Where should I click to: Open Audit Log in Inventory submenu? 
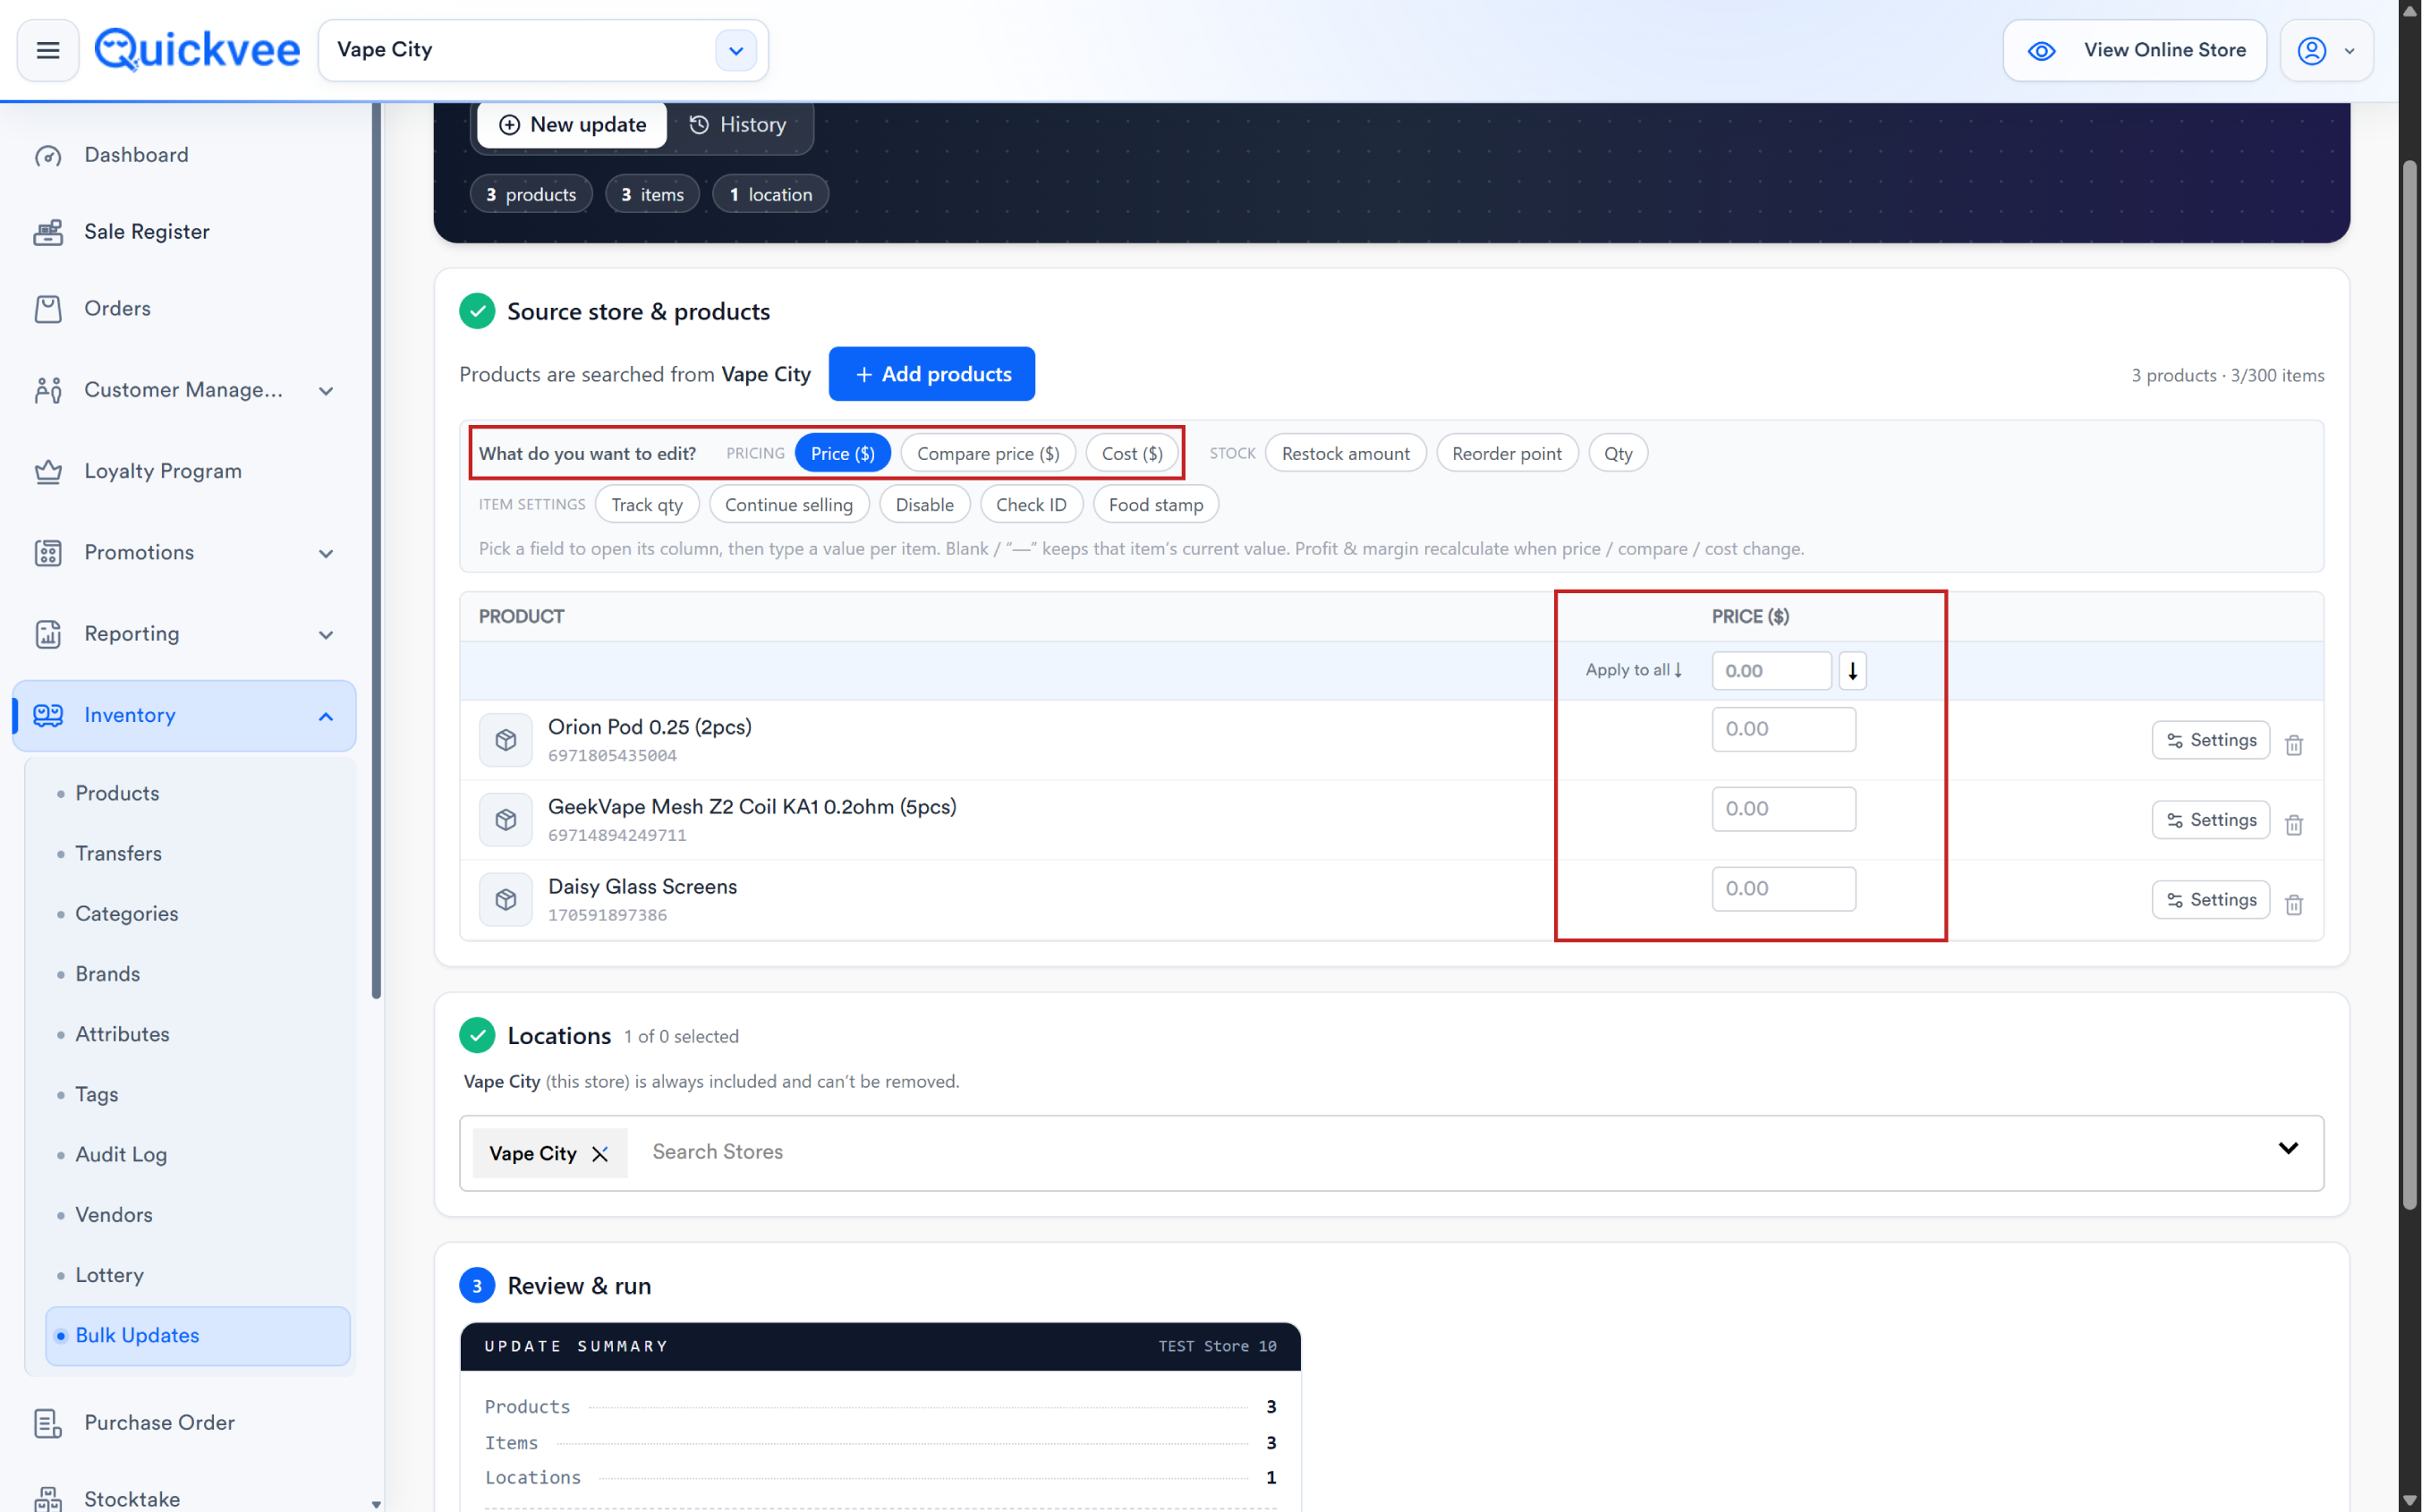[x=121, y=1155]
